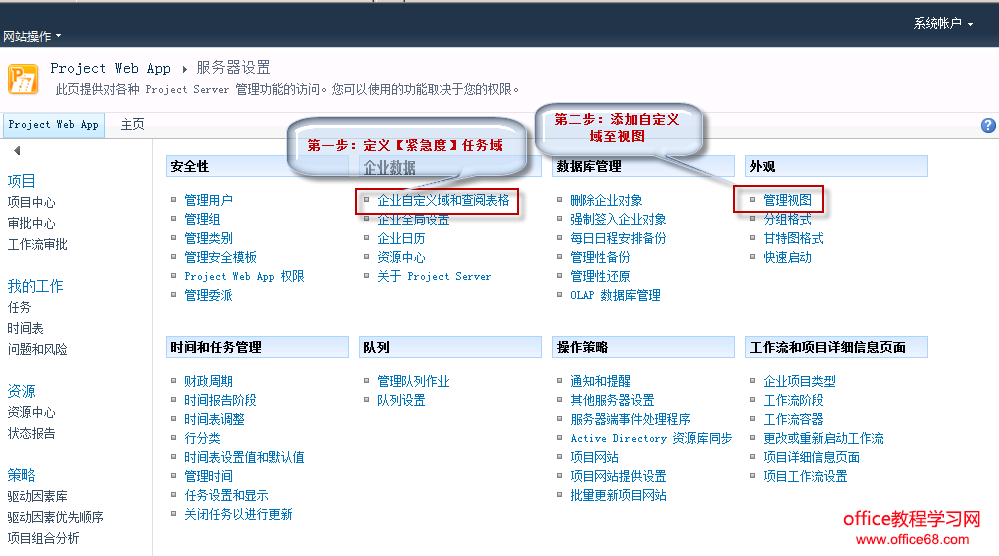This screenshot has height=556, width=999.
Task: Open 时间表 in sidebar
Action: [x=25, y=329]
